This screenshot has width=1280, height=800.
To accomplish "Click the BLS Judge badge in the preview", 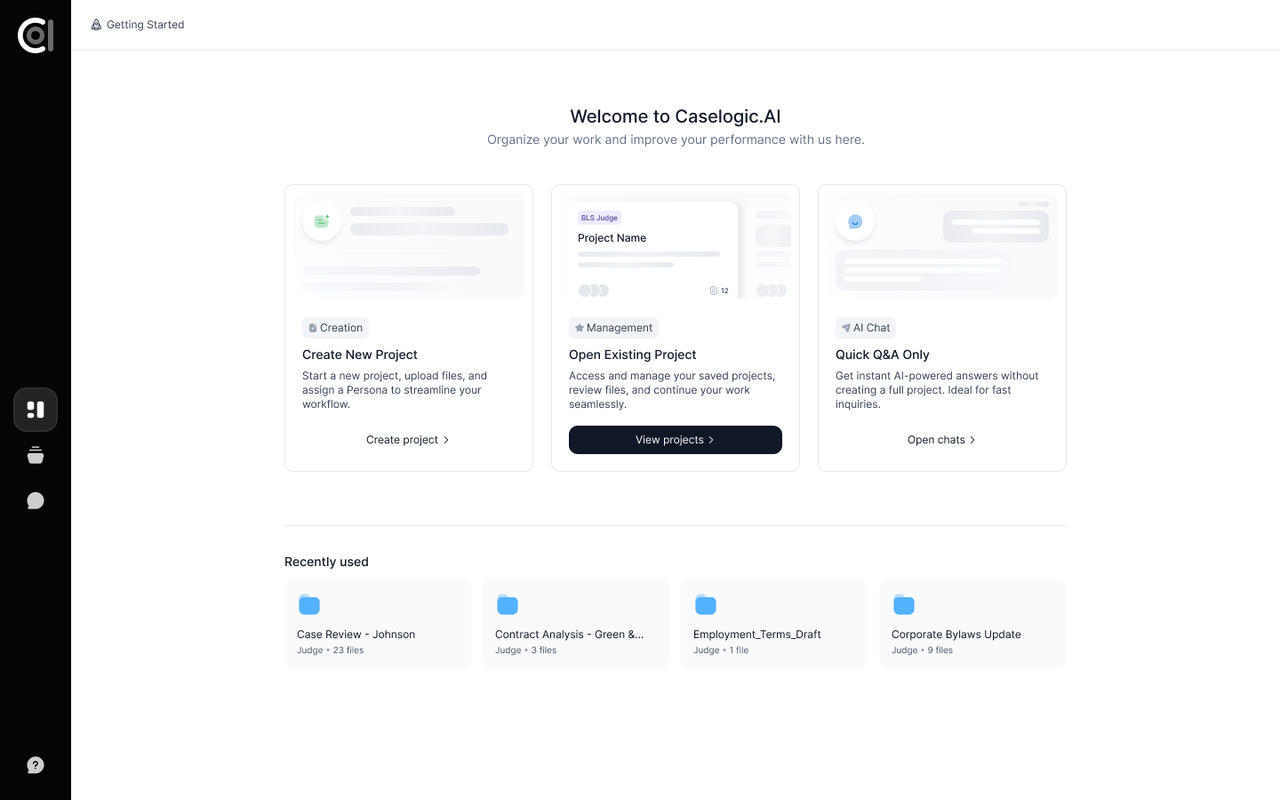I will [x=600, y=217].
